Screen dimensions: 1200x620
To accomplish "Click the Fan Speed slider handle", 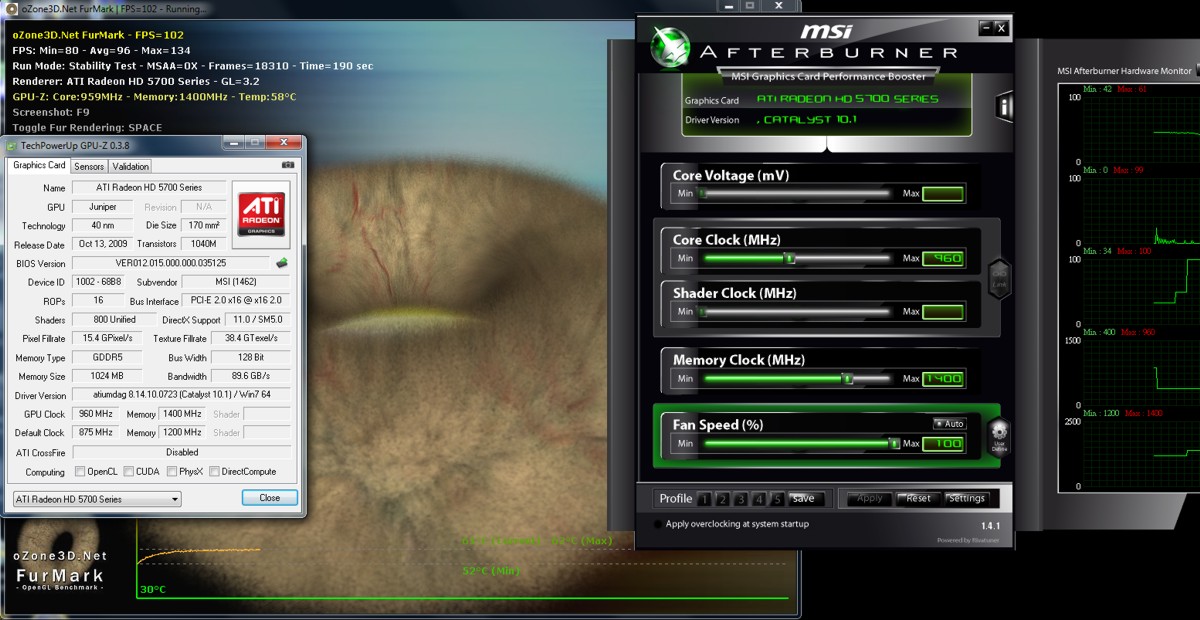I will point(895,444).
